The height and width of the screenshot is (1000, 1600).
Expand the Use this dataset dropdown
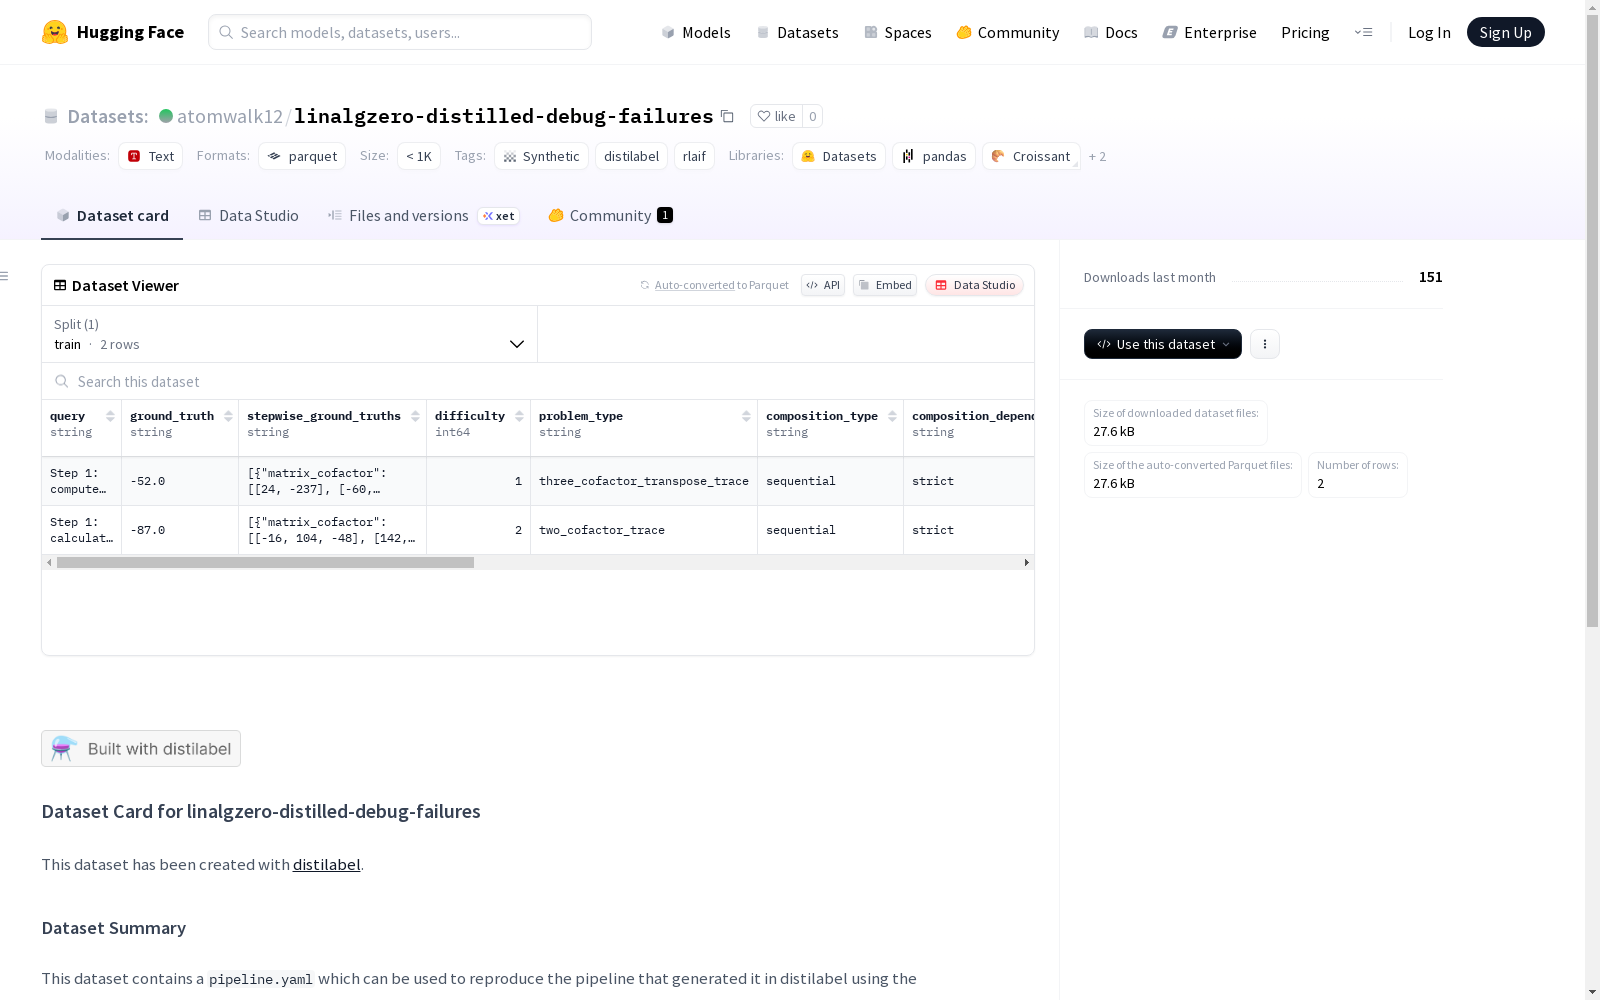pyautogui.click(x=1163, y=344)
